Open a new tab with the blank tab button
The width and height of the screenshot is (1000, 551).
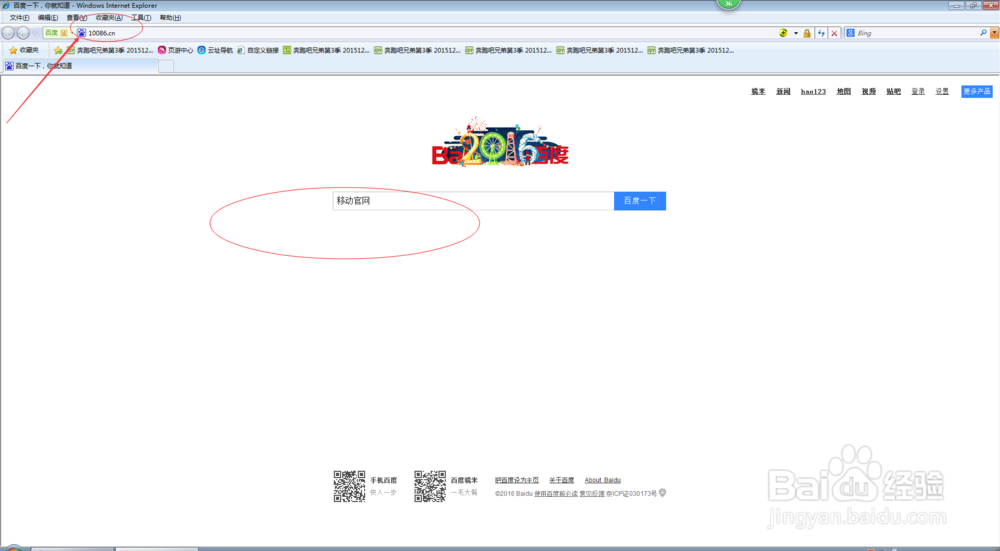point(166,66)
